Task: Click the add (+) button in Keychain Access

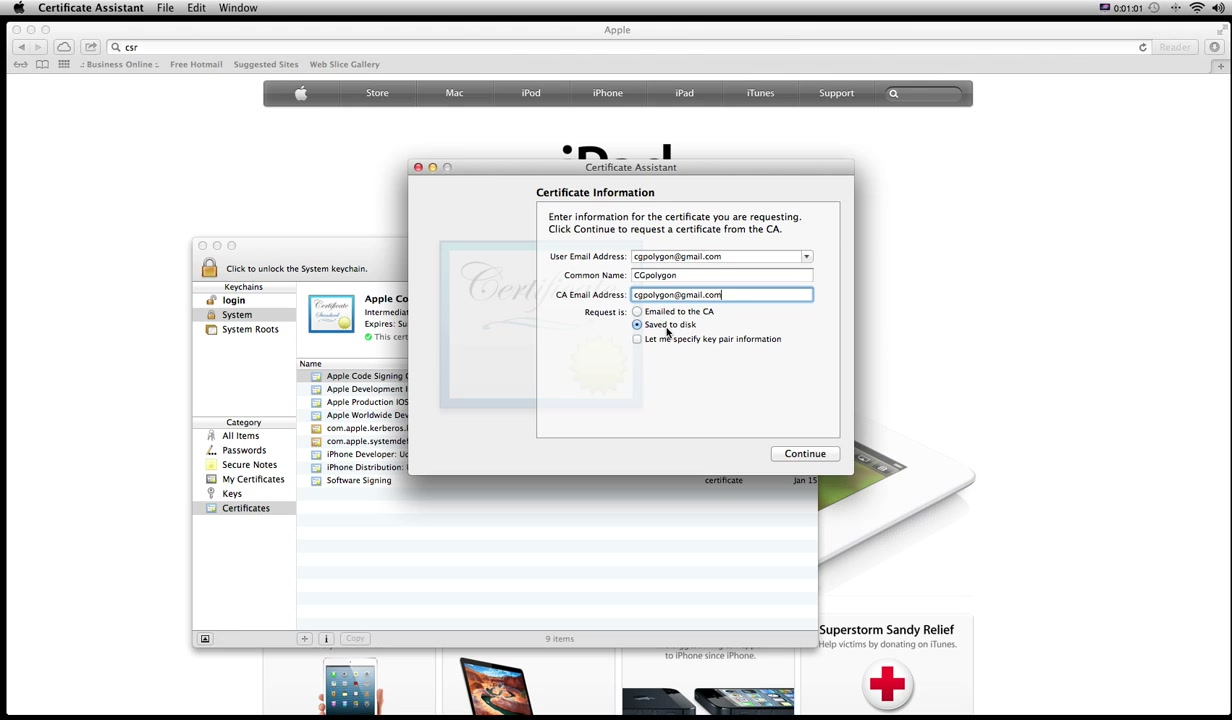Action: pos(305,638)
